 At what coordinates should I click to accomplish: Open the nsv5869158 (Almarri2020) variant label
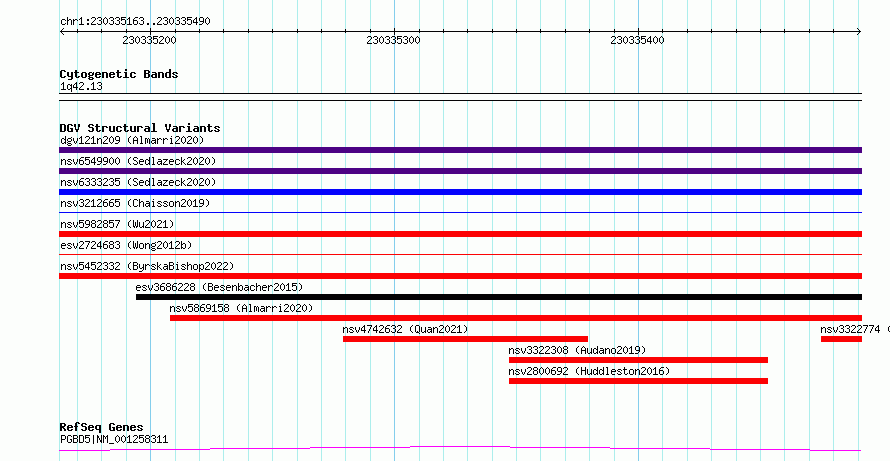(241, 308)
